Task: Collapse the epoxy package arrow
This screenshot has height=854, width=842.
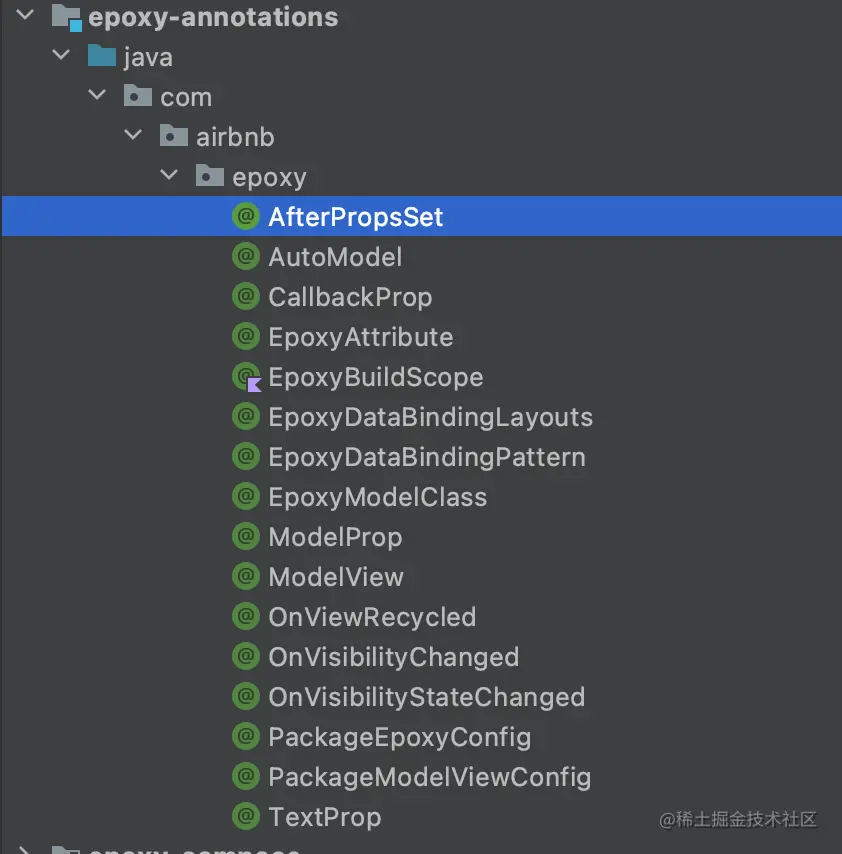Action: [x=170, y=176]
